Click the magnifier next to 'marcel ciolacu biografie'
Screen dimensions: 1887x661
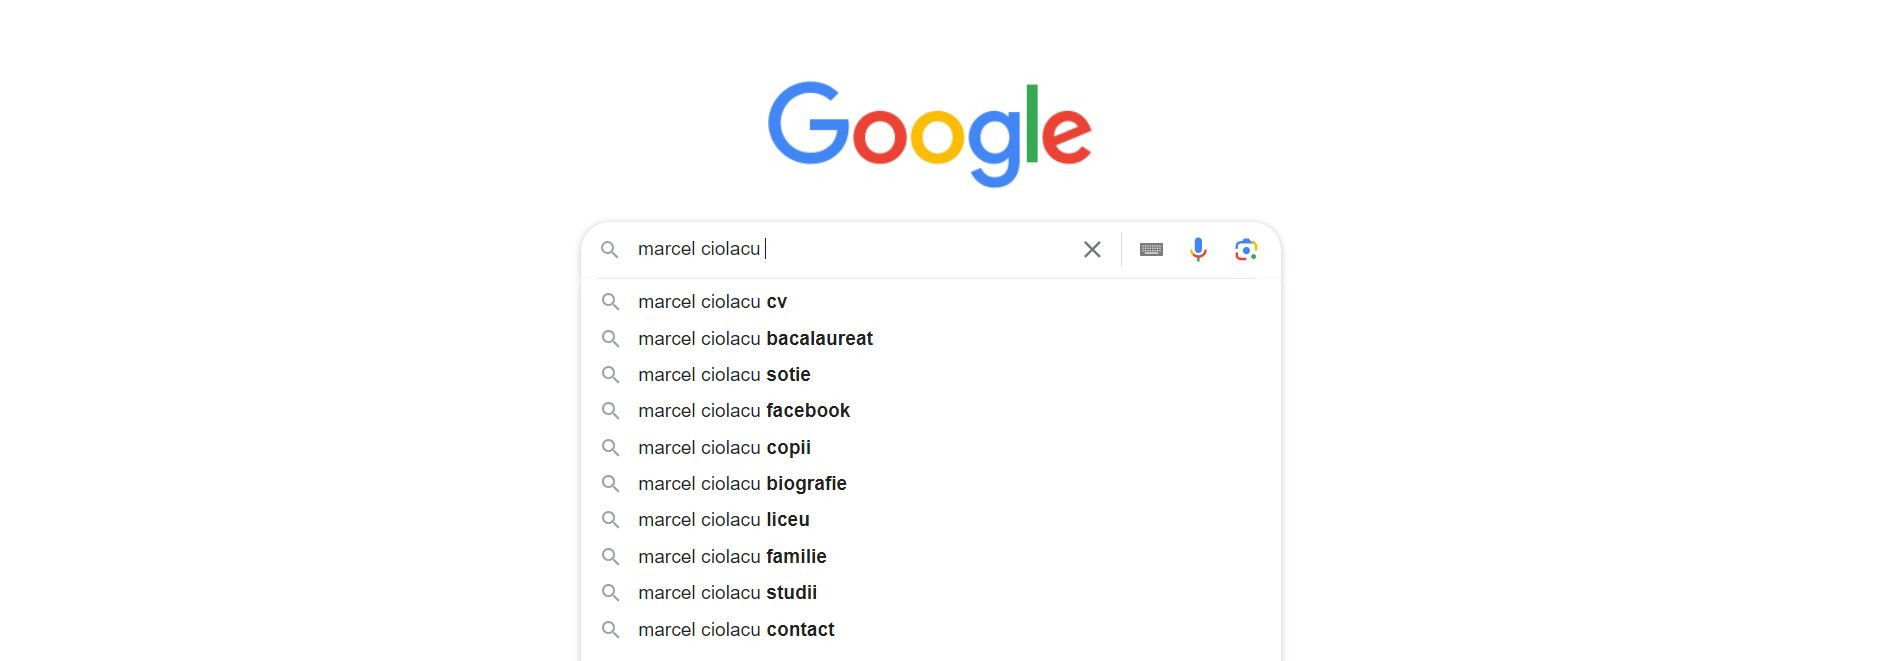(613, 484)
